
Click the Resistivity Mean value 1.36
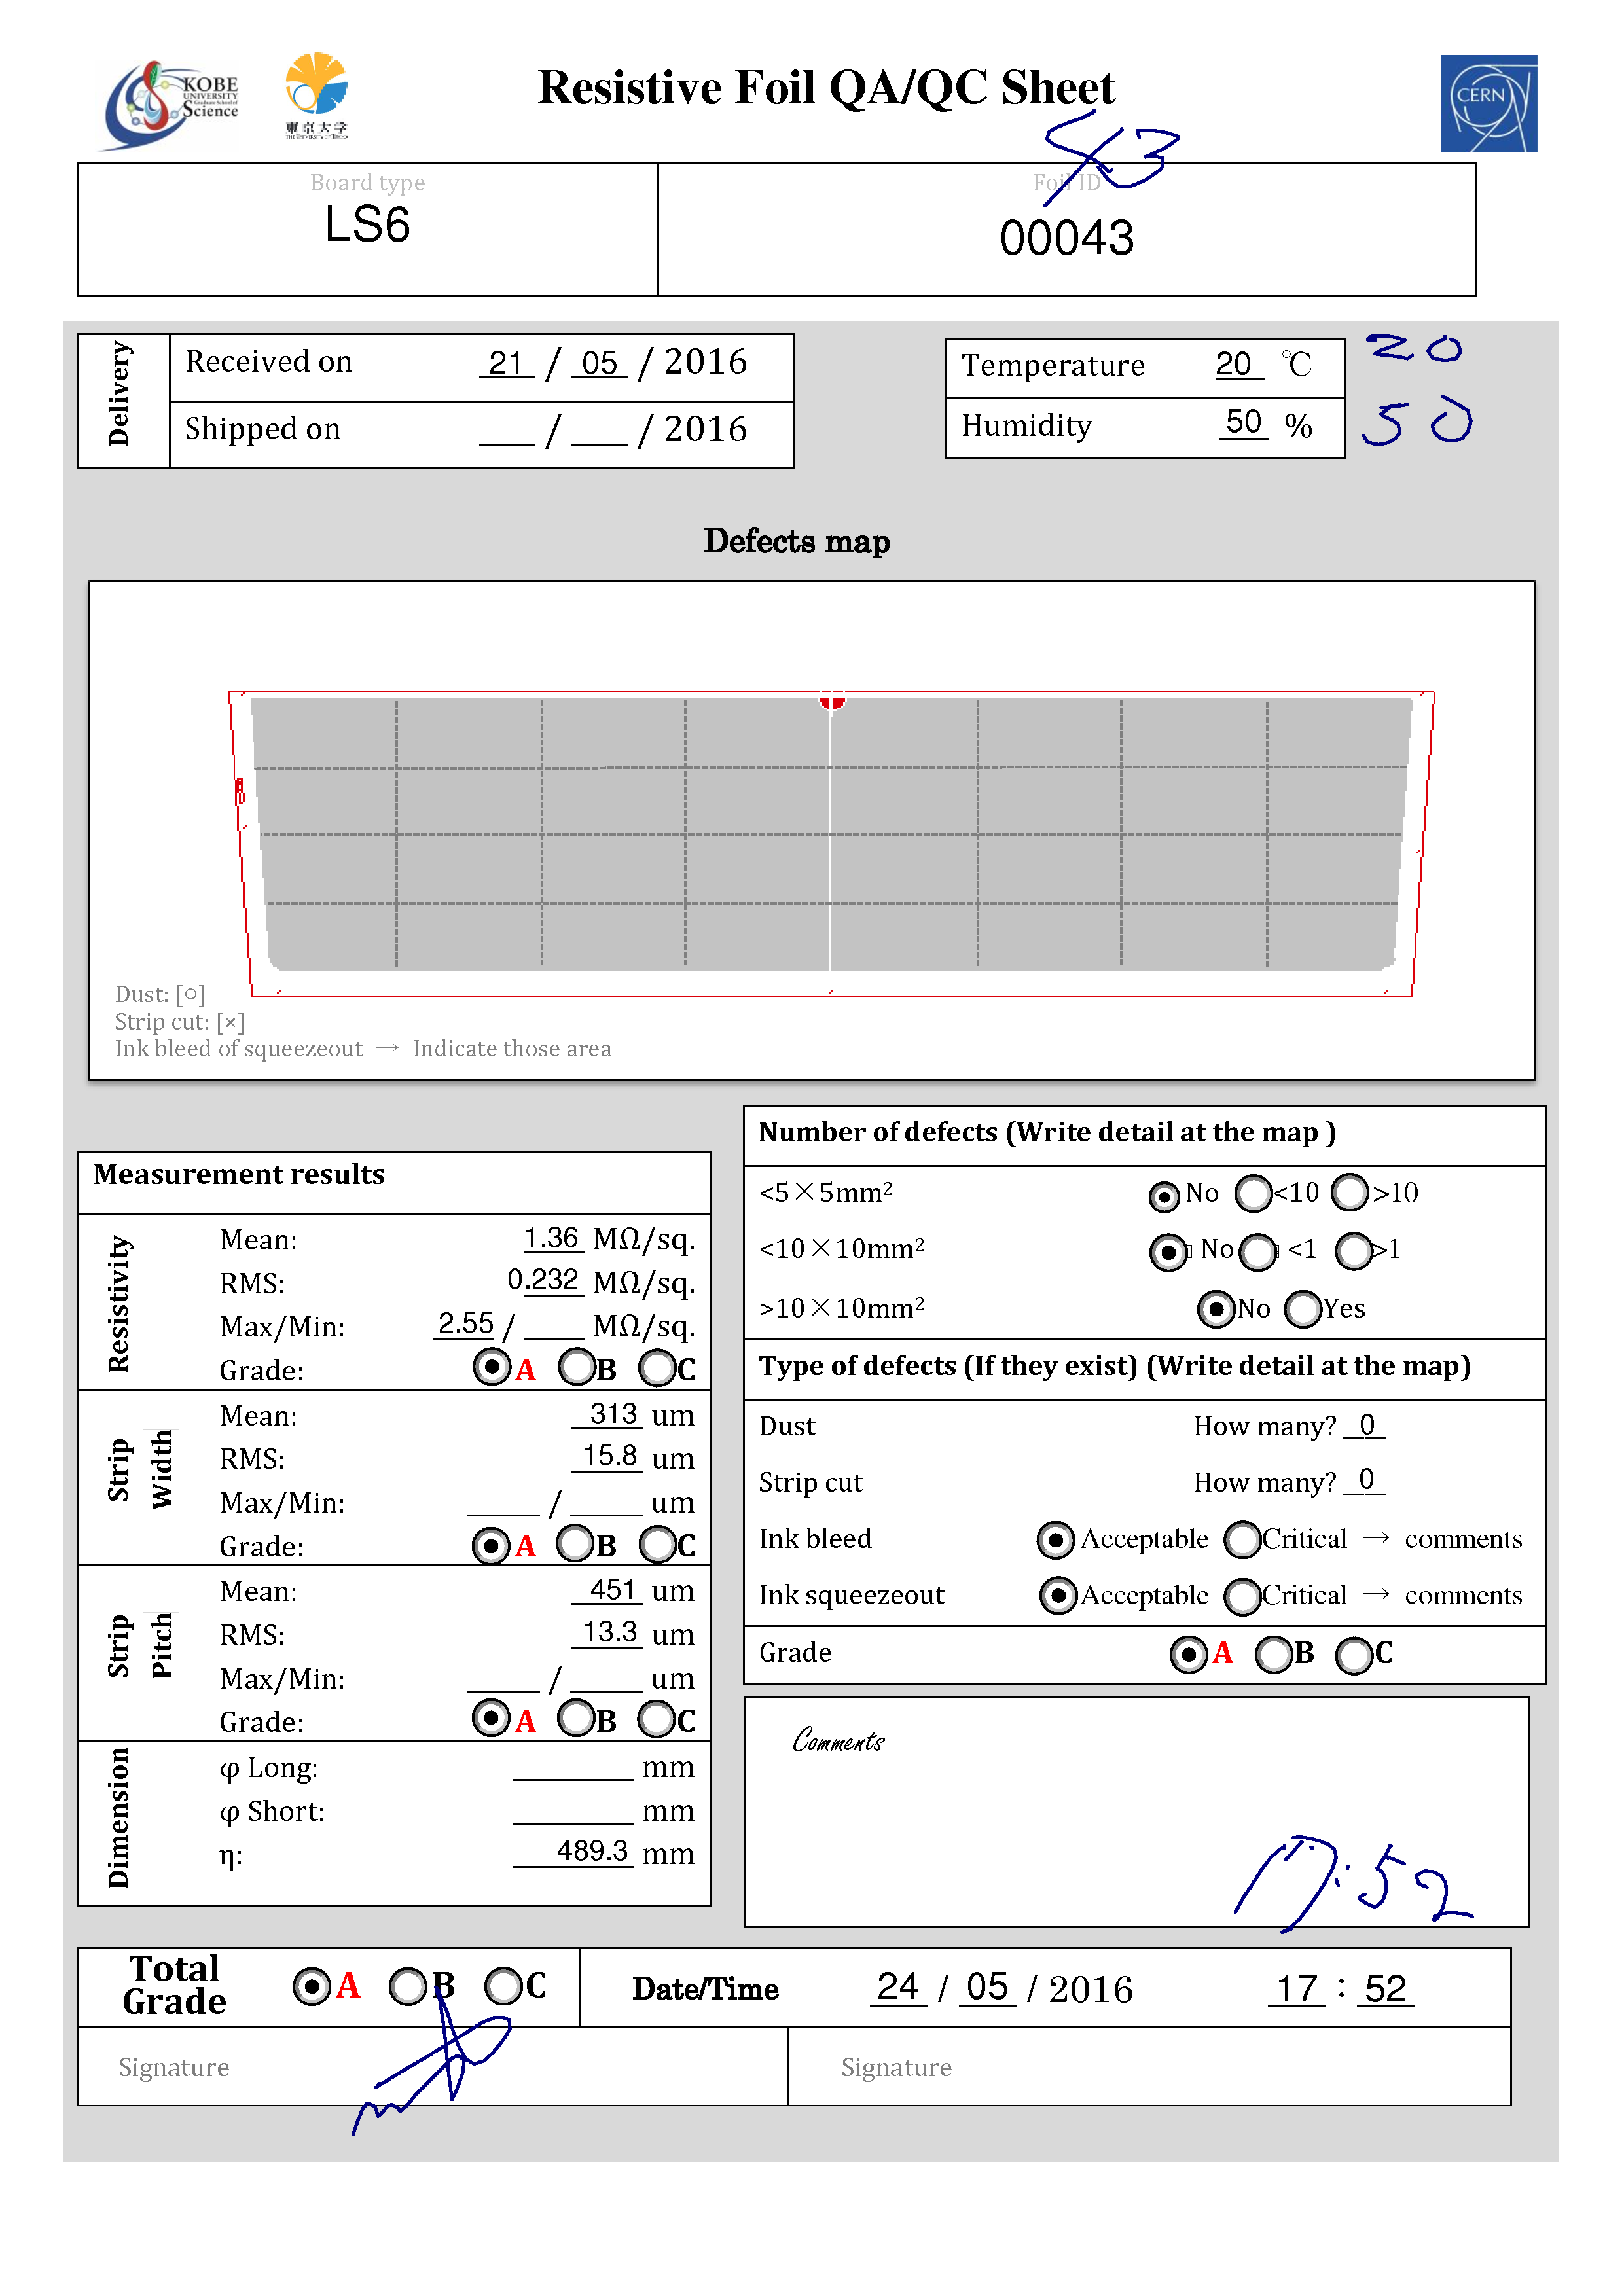point(552,1238)
